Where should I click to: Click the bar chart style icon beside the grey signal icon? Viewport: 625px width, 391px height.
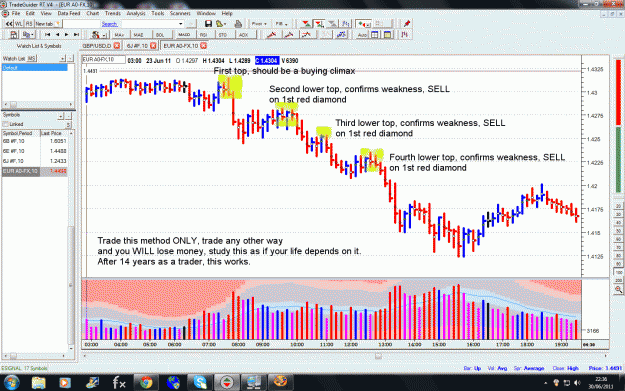pos(346,24)
